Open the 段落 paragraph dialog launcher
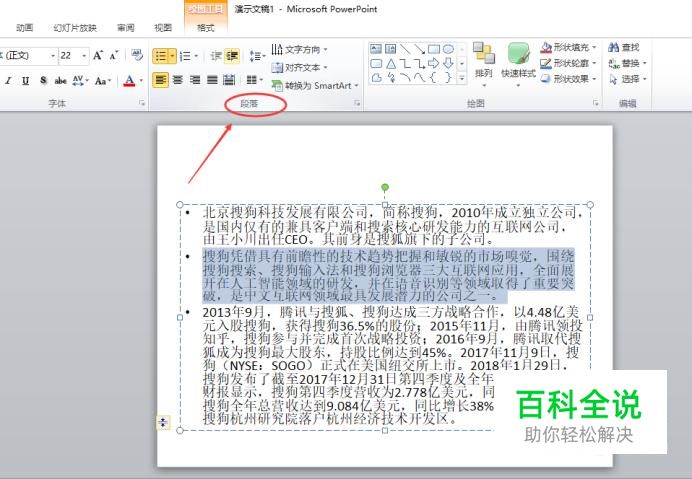692x479 pixels. [x=357, y=103]
